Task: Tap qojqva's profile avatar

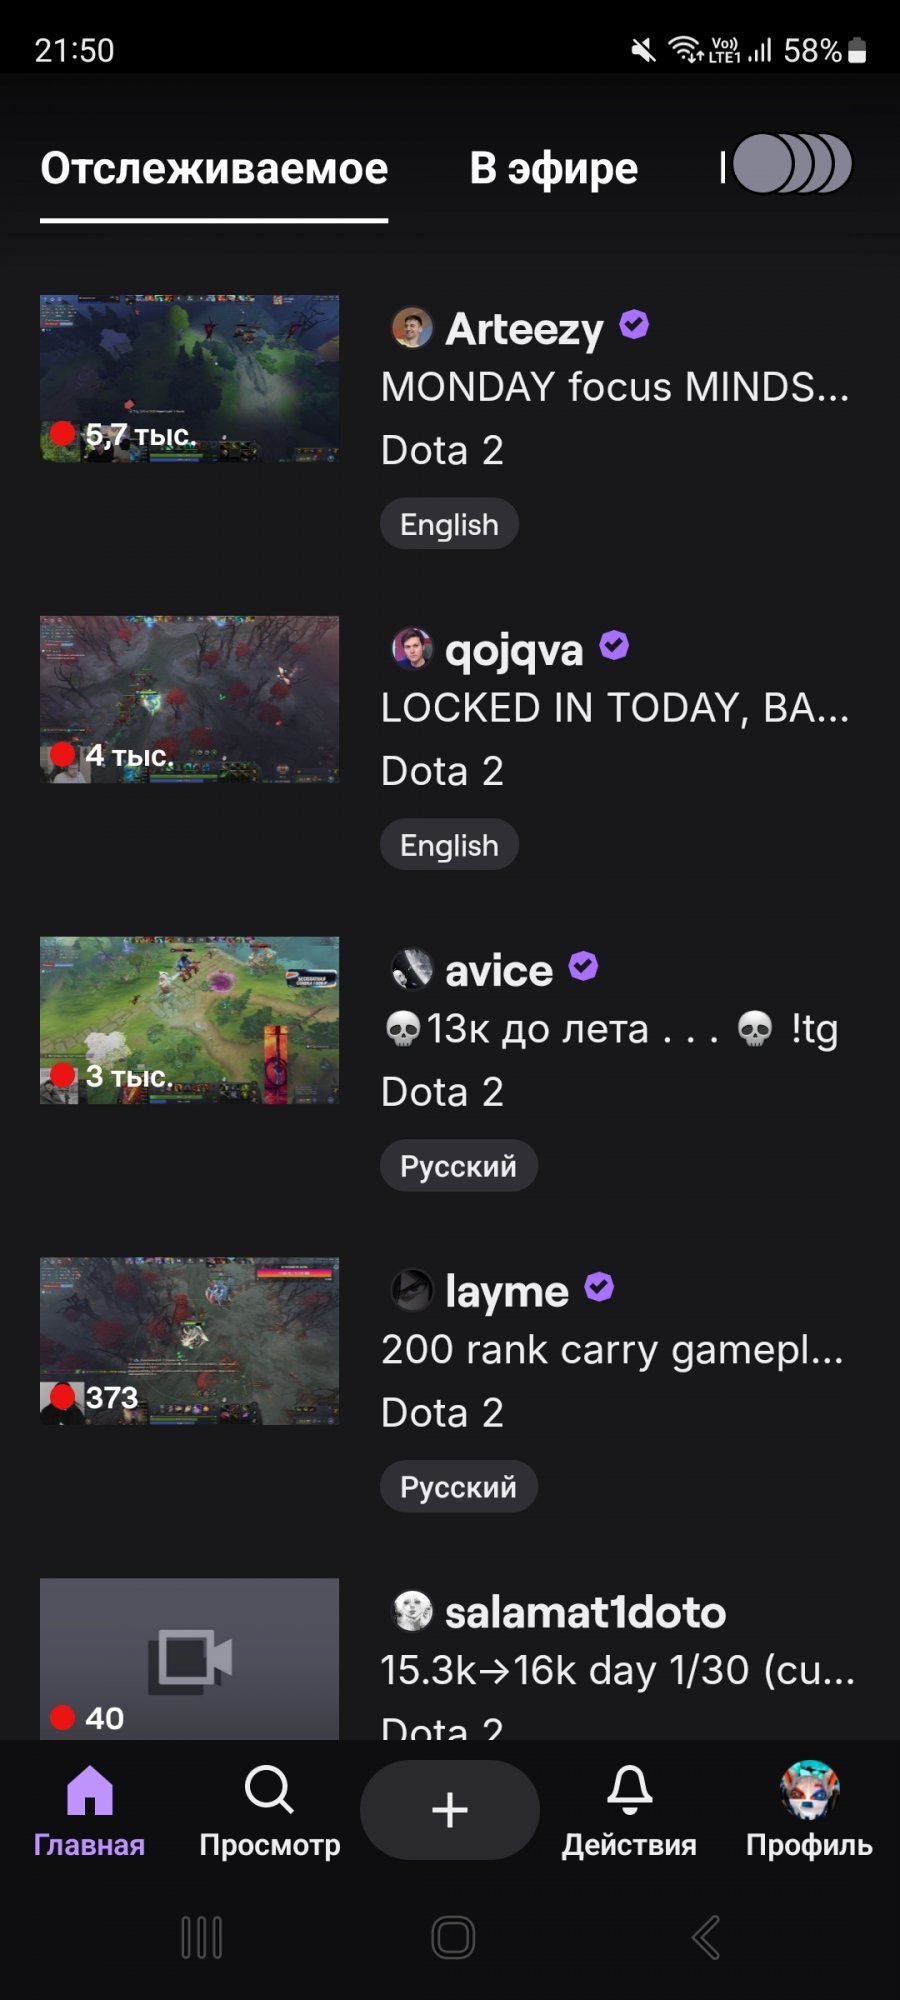Action: tap(412, 649)
